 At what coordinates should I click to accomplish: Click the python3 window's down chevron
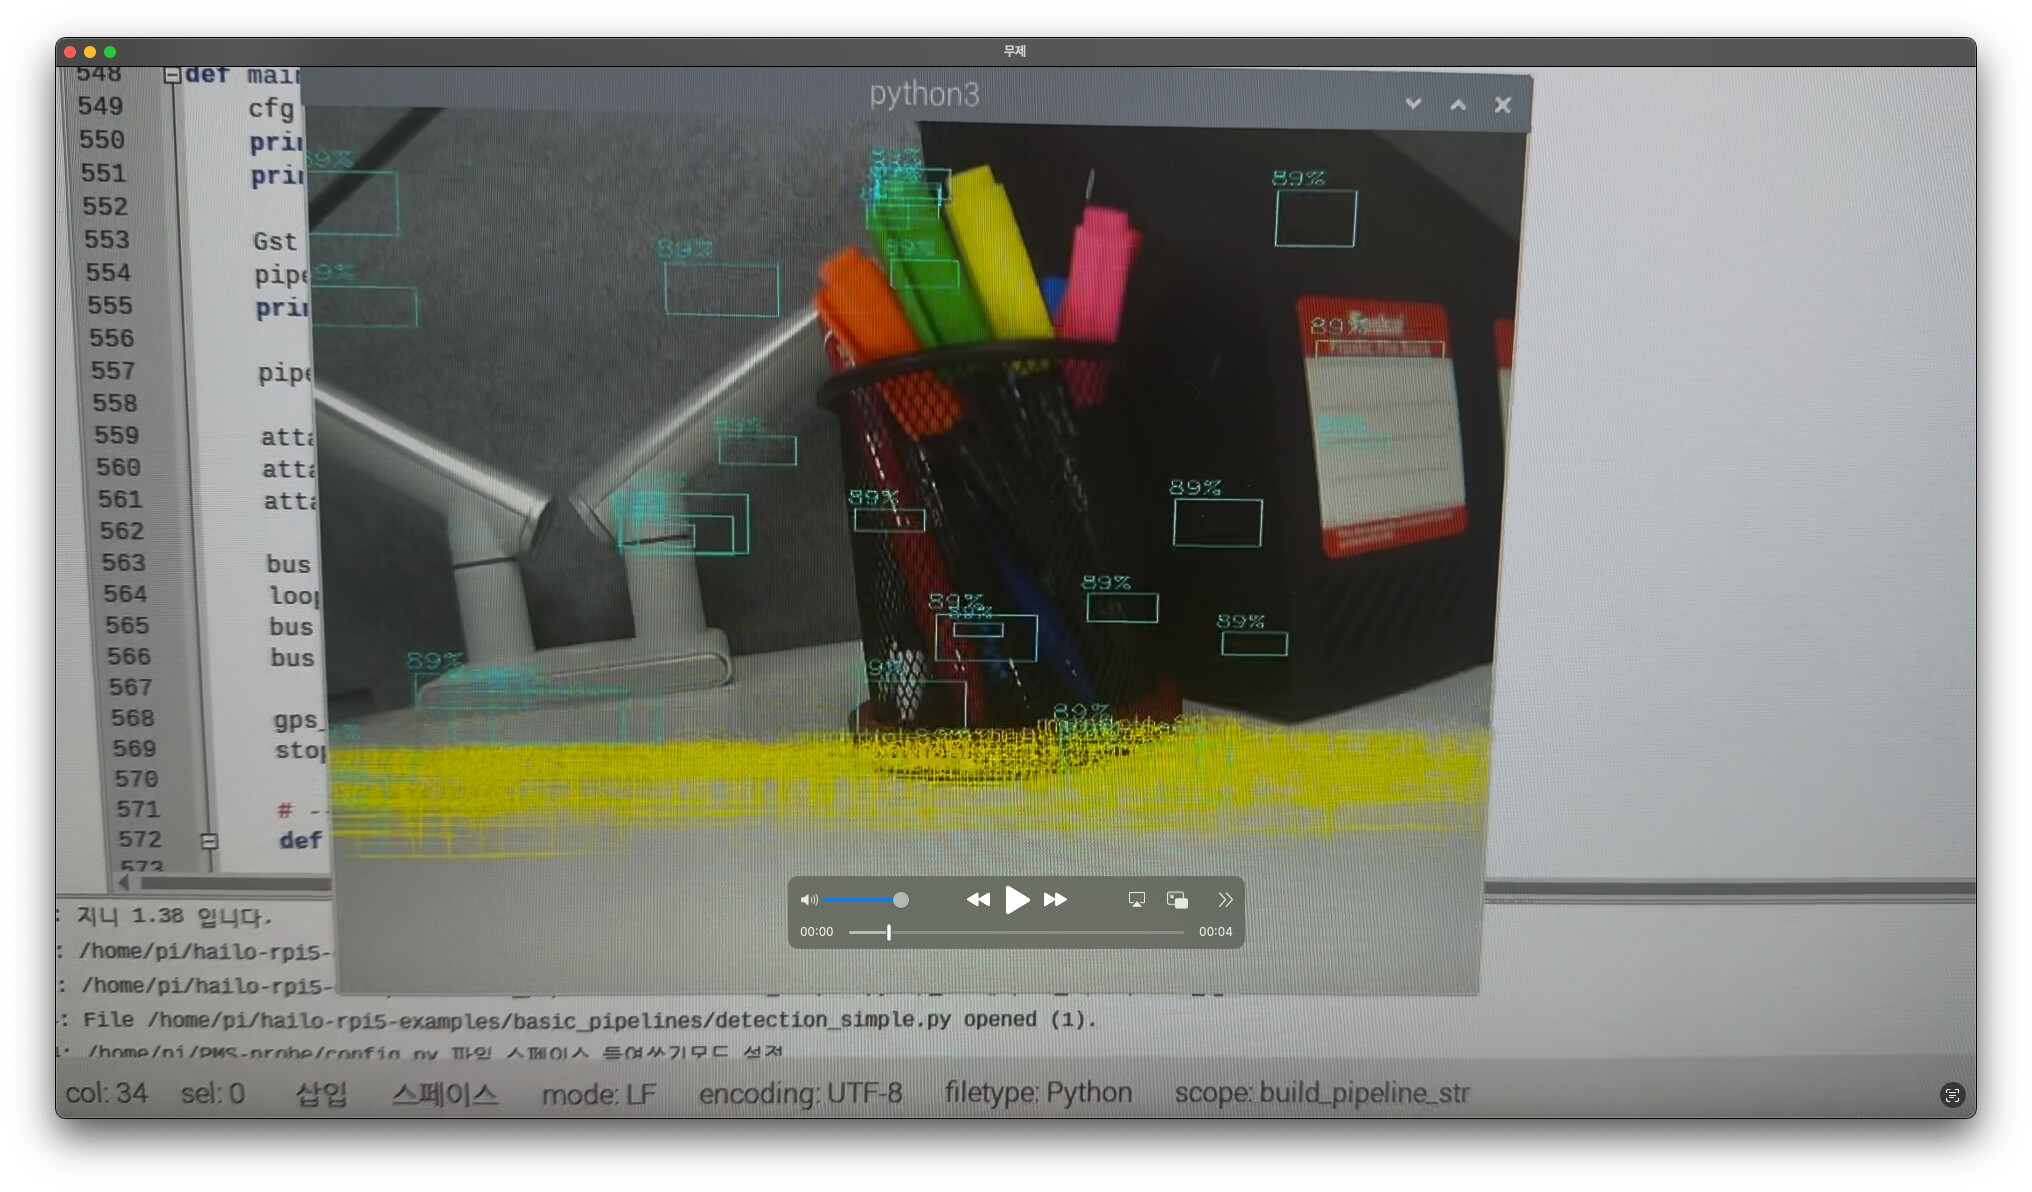(1413, 104)
